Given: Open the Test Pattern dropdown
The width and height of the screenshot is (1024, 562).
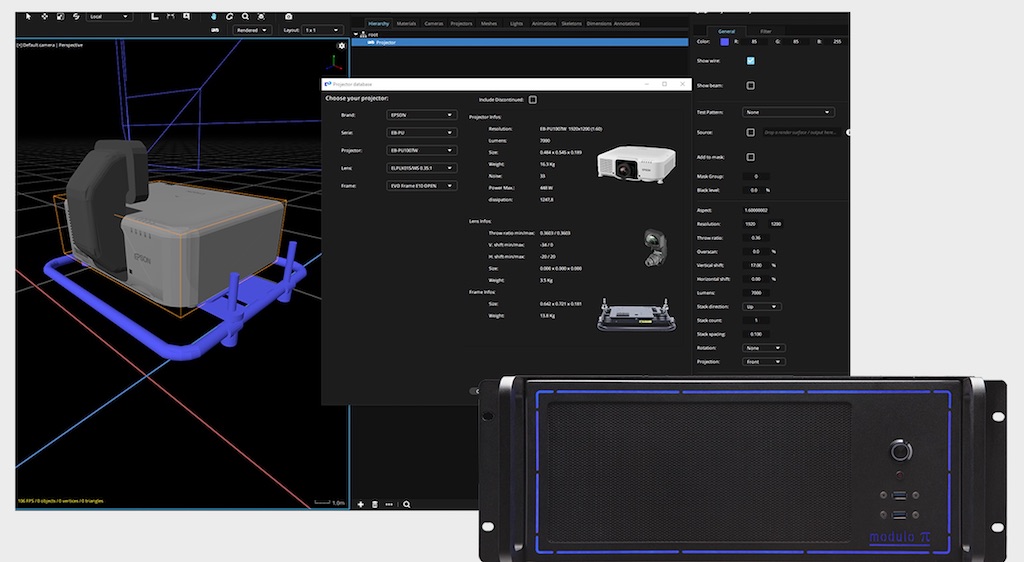Looking at the screenshot, I should click(788, 112).
